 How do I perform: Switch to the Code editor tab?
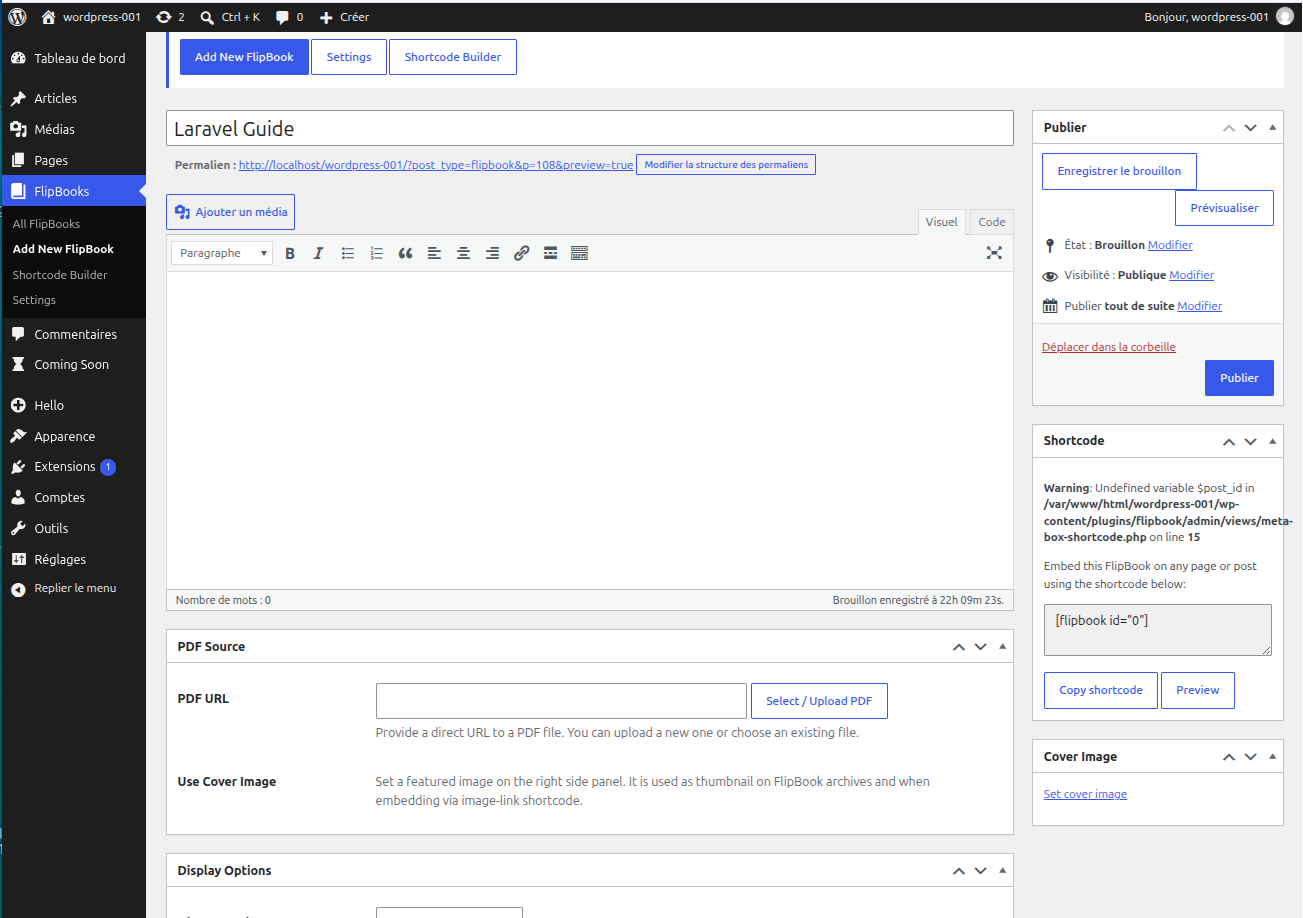[992, 222]
